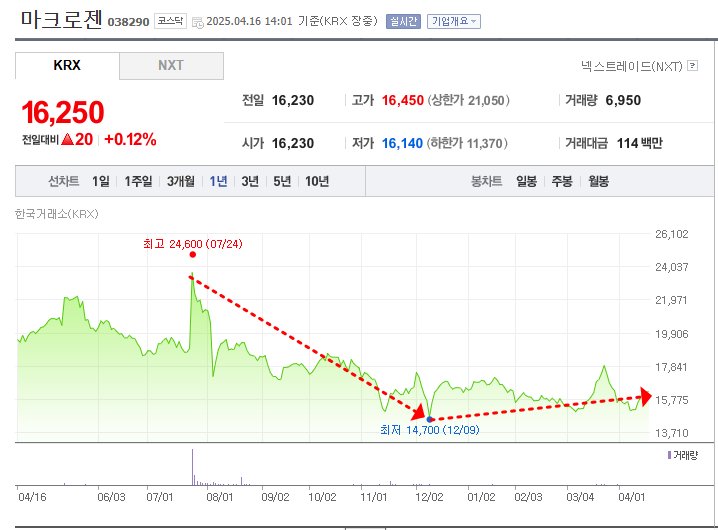Select the 5년 line chart period

coord(282,181)
